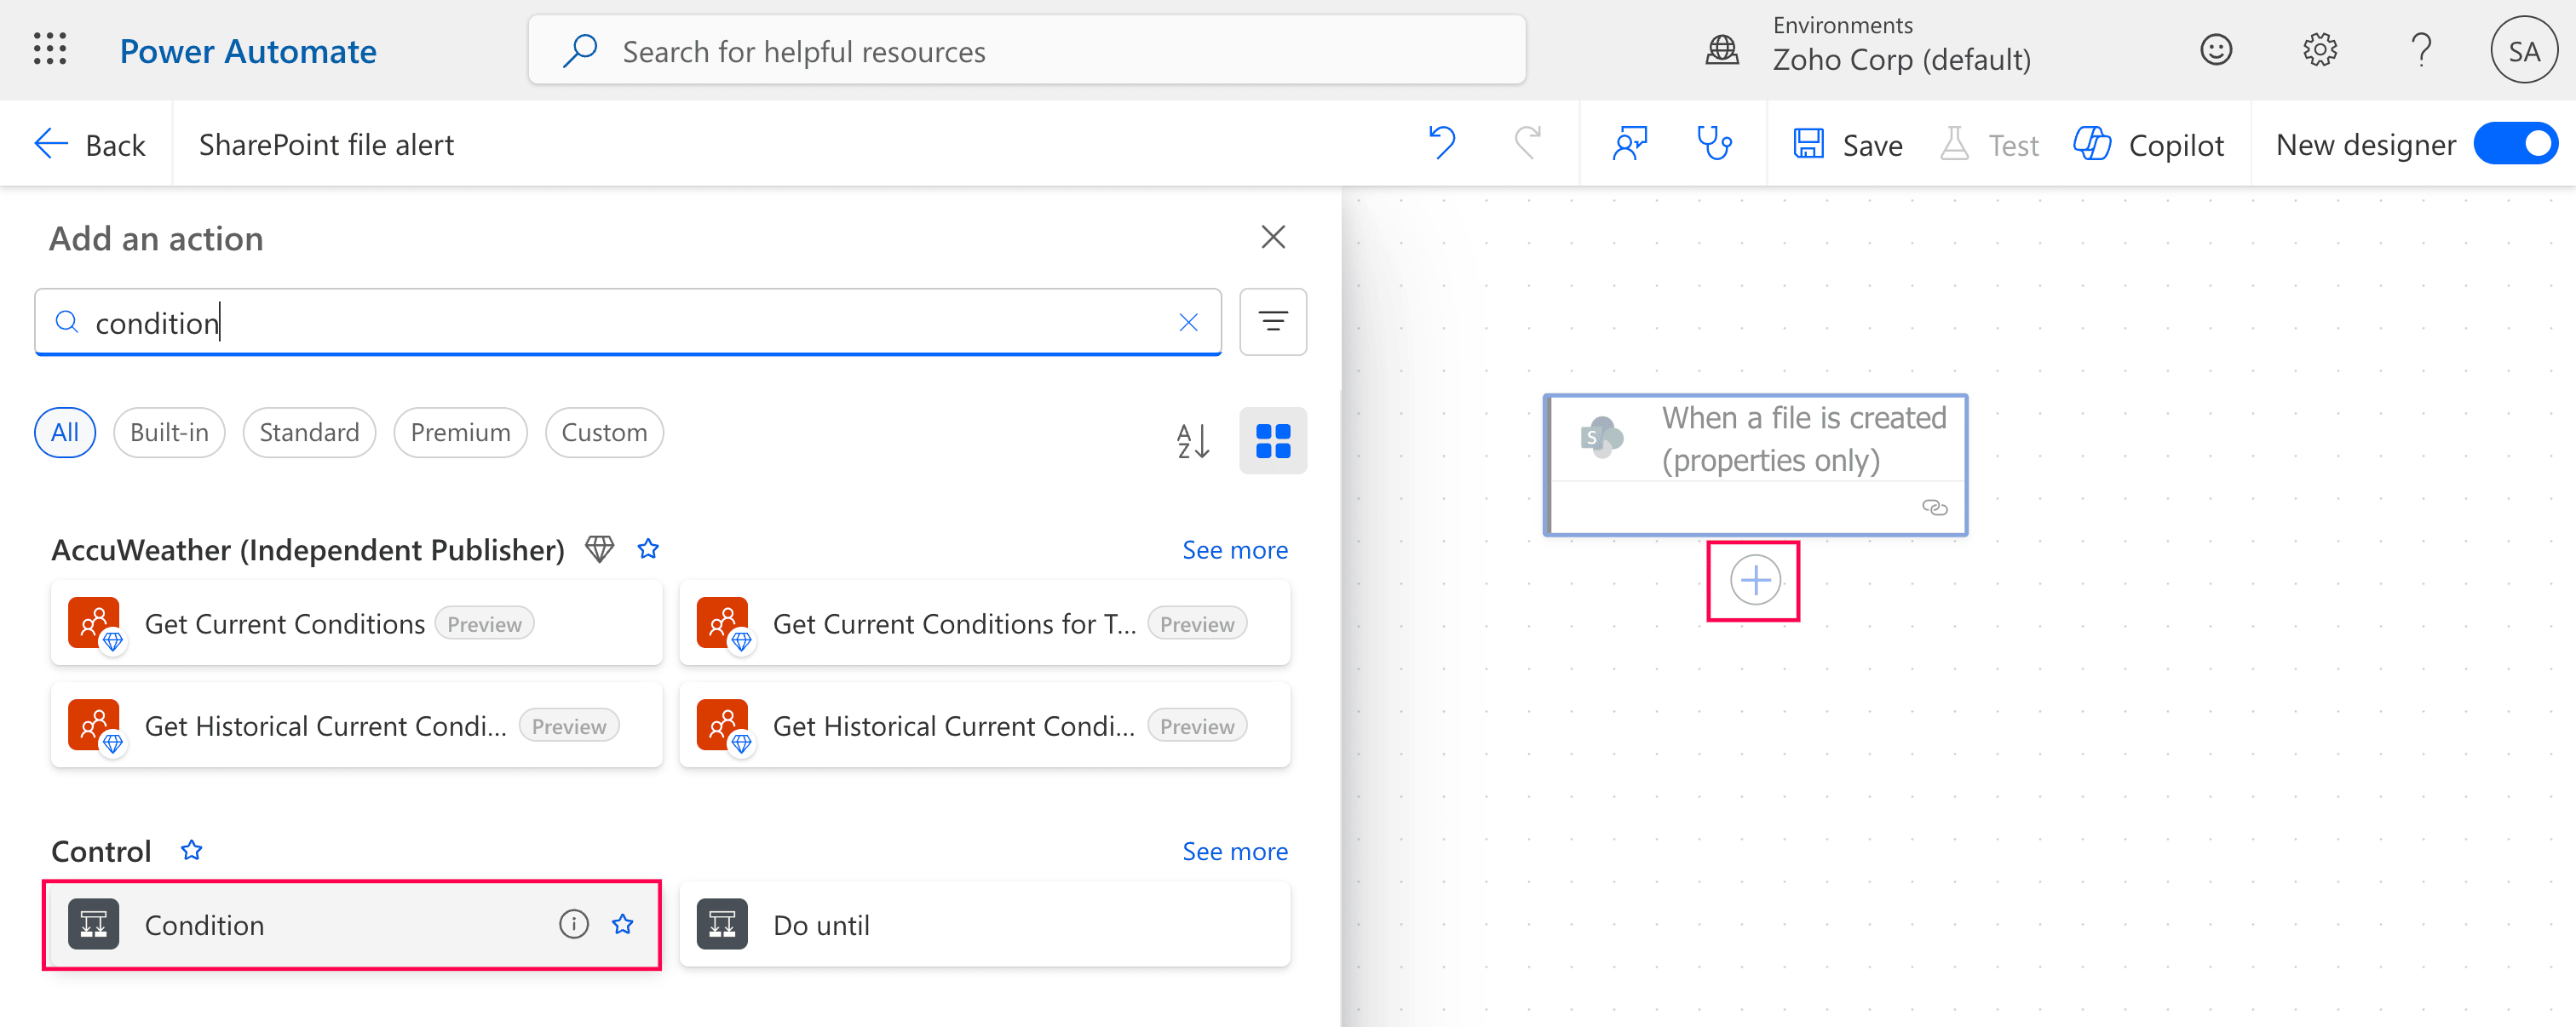Share the flow with collaborators
Screen dimensions: 2576x1027
pyautogui.click(x=1628, y=143)
